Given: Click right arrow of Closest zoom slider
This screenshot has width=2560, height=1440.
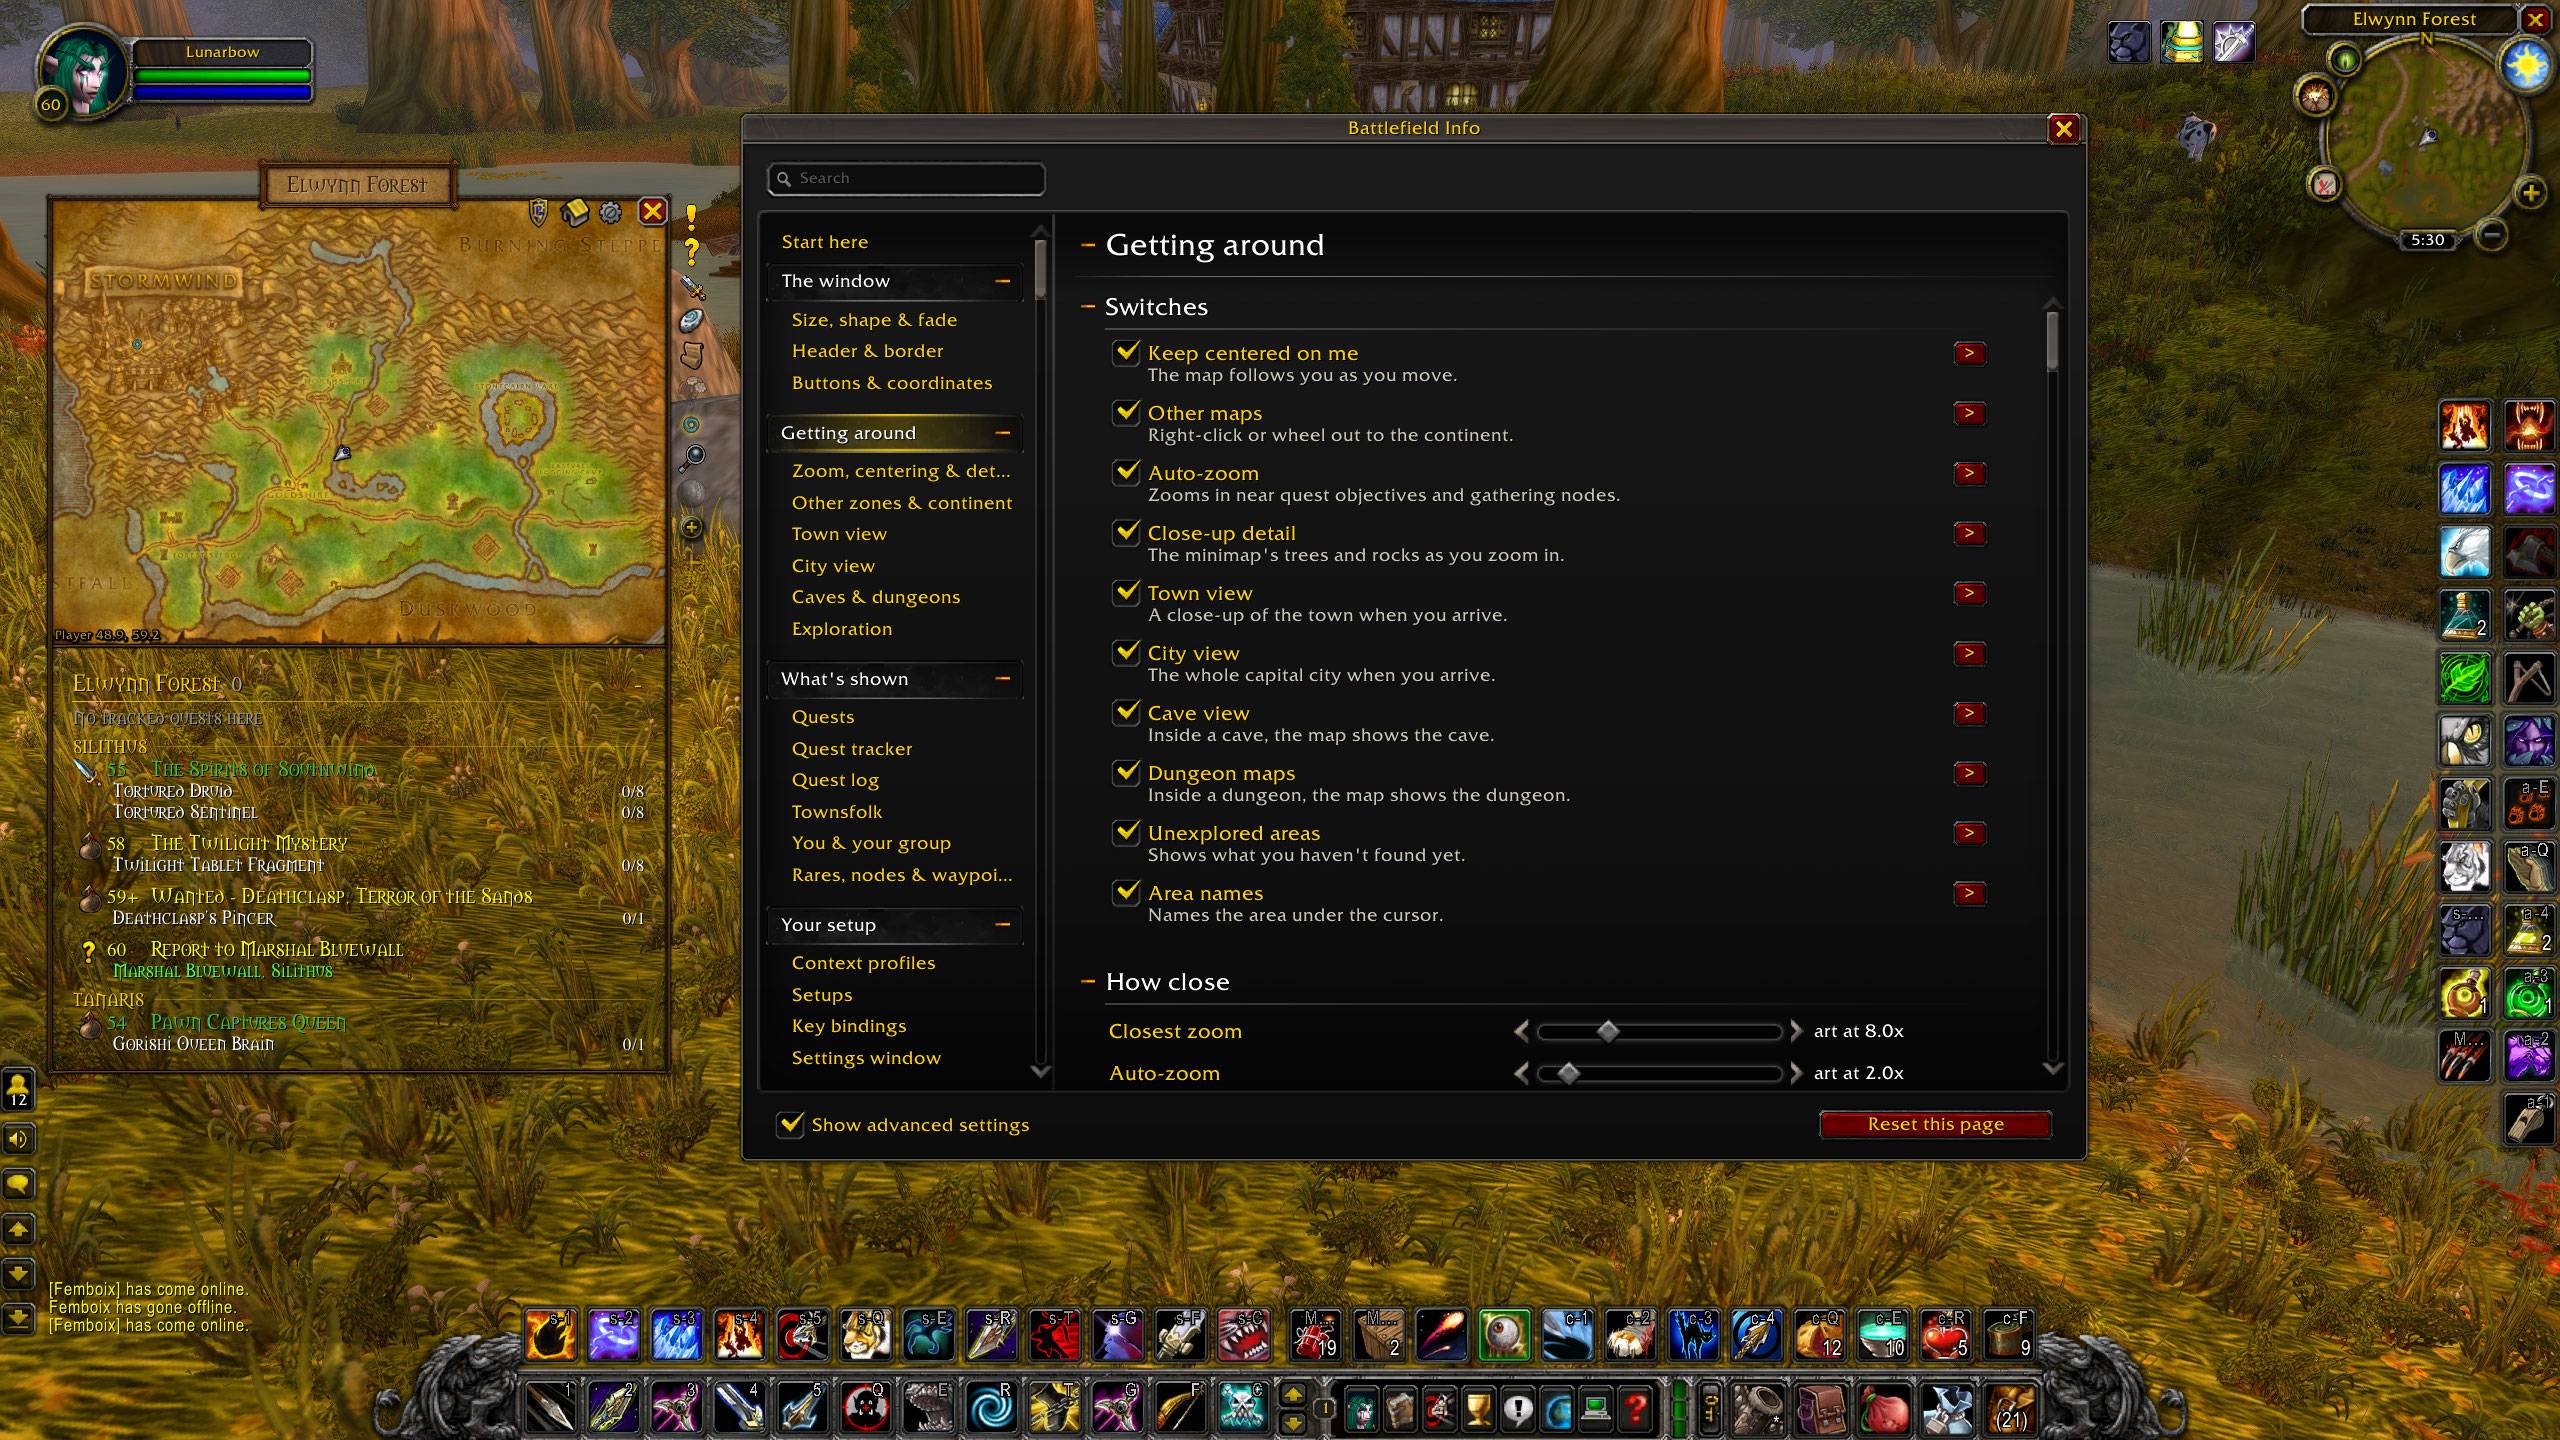Looking at the screenshot, I should click(x=1796, y=1031).
